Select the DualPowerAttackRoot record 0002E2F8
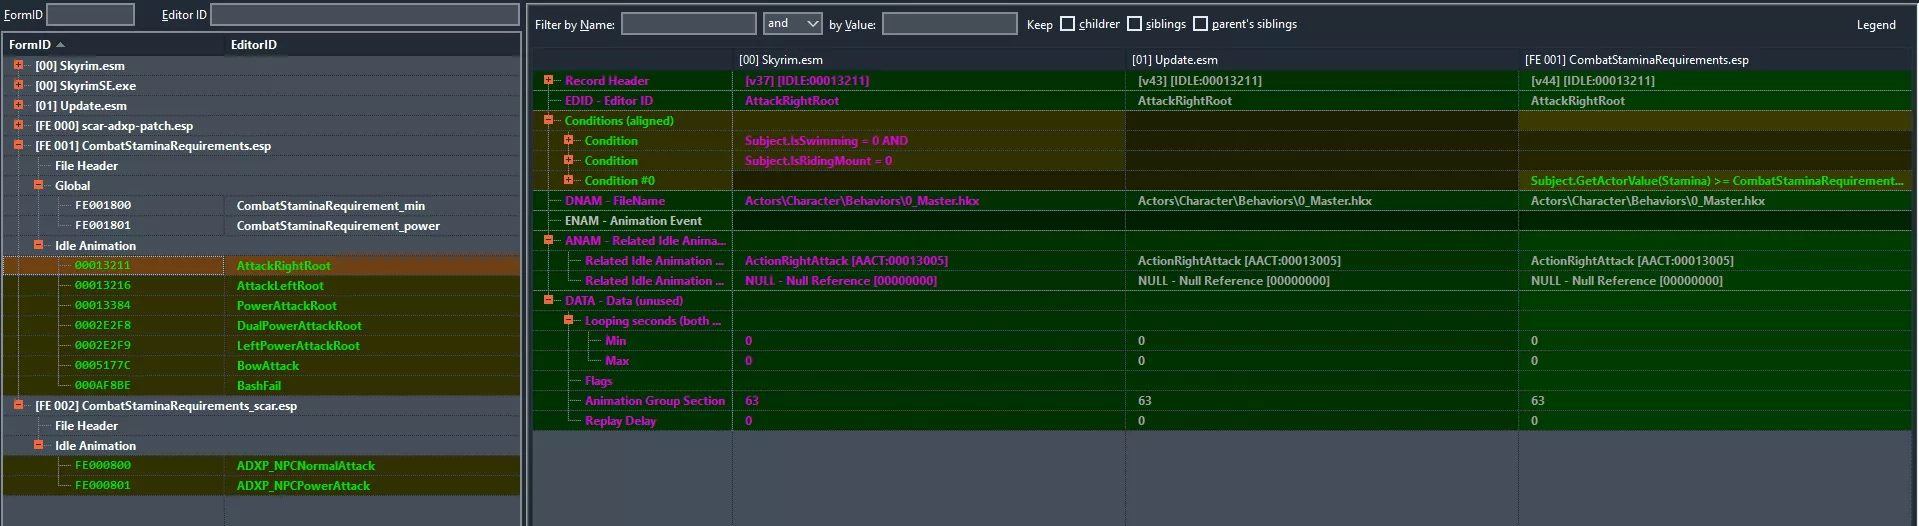Viewport: 1919px width, 526px height. tap(261, 325)
